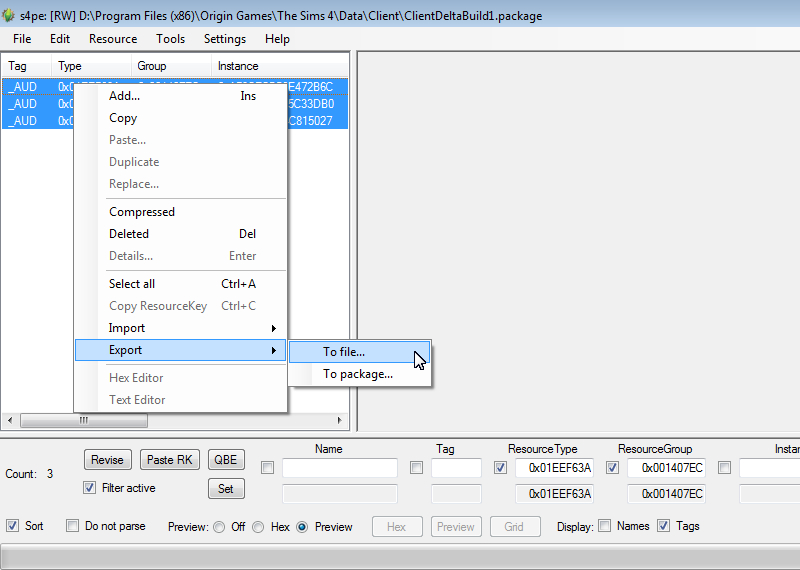Sort list by Group column header

(171, 66)
